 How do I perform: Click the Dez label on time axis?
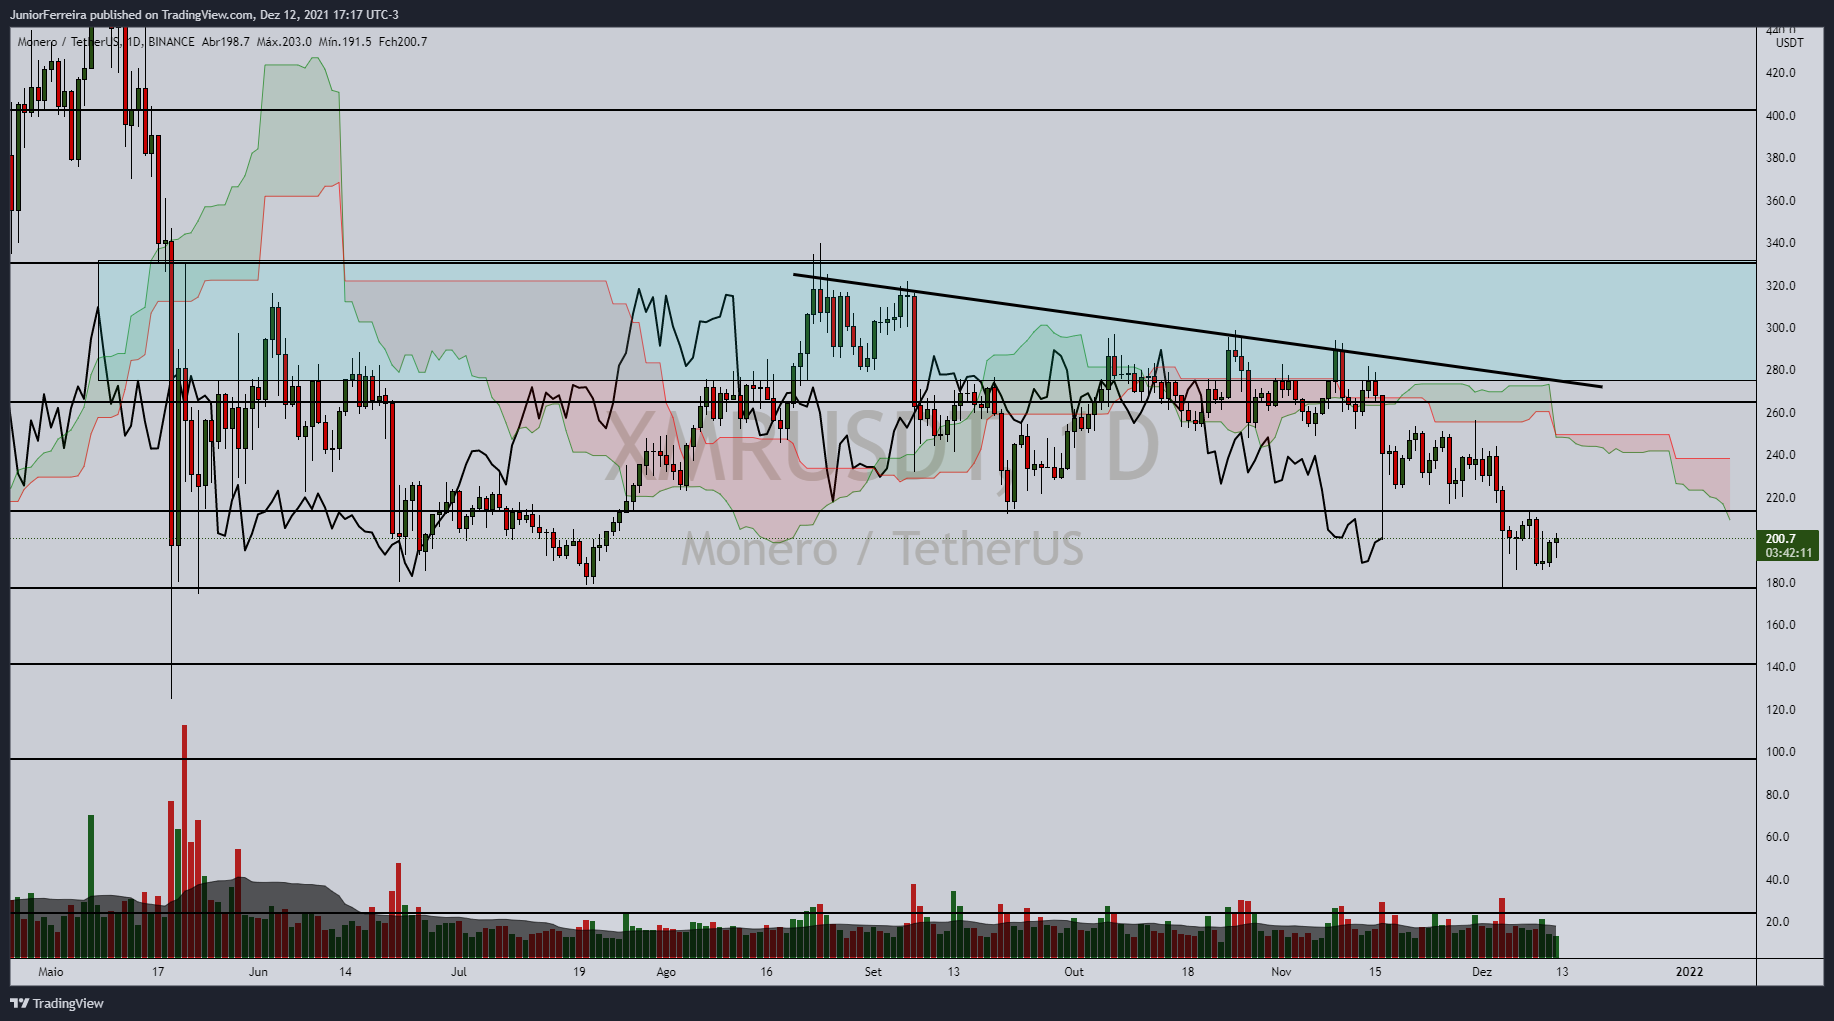tap(1482, 972)
